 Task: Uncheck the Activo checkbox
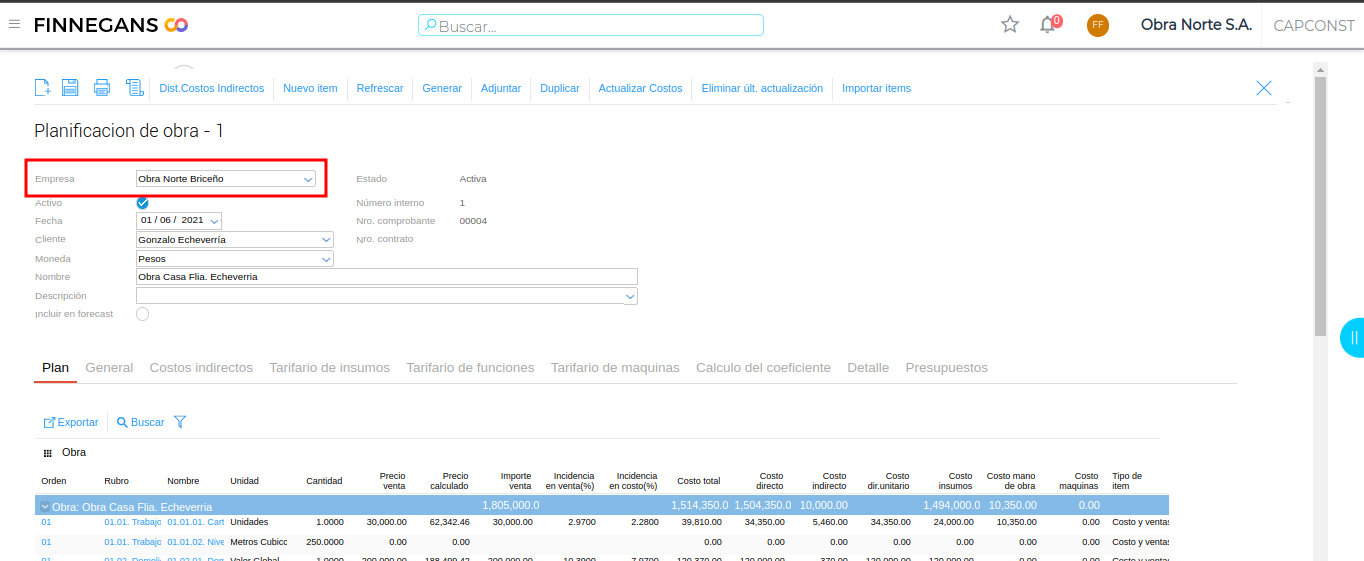[142, 203]
